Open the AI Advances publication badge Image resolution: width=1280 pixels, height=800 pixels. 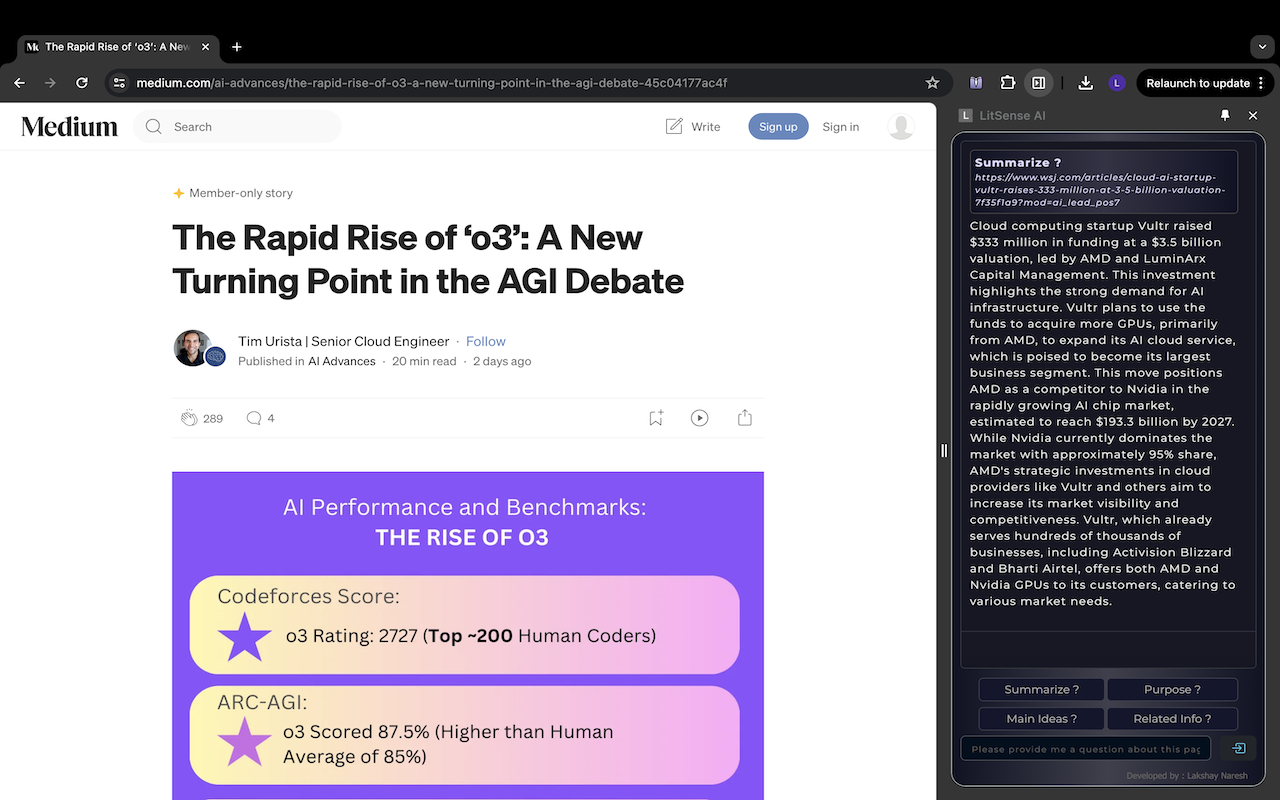[215, 357]
